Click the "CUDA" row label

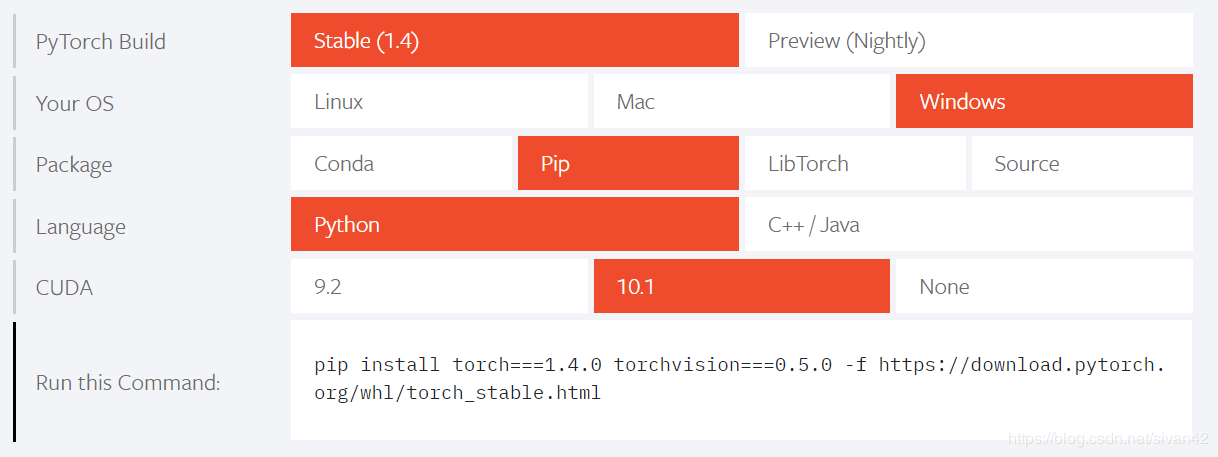point(64,288)
